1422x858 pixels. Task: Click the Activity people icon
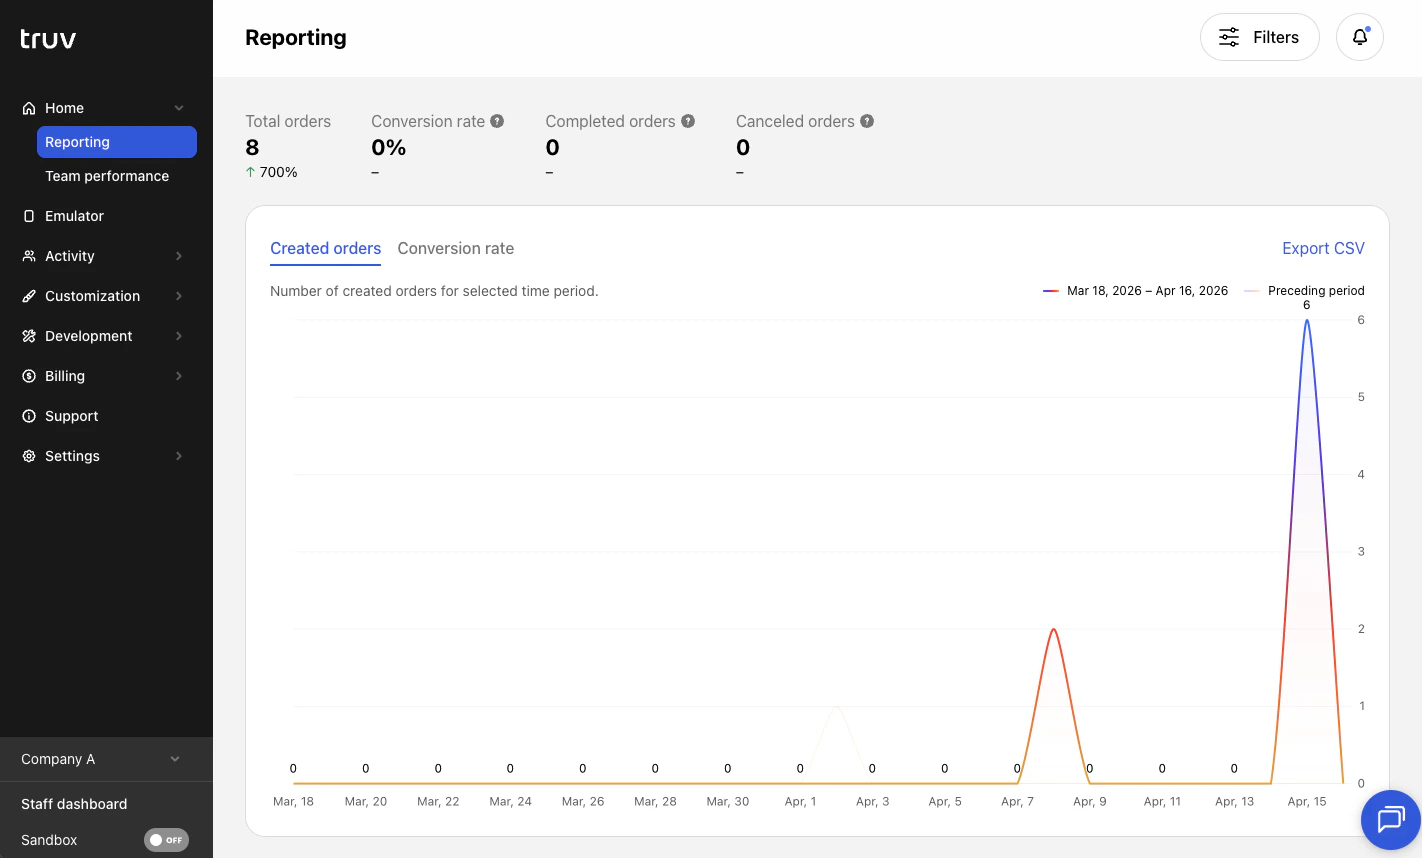[29, 256]
